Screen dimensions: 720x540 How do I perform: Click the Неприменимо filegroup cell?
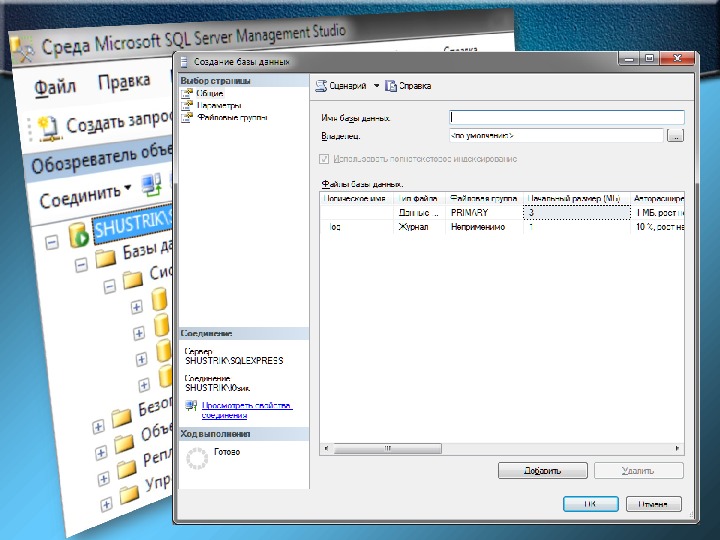click(484, 227)
